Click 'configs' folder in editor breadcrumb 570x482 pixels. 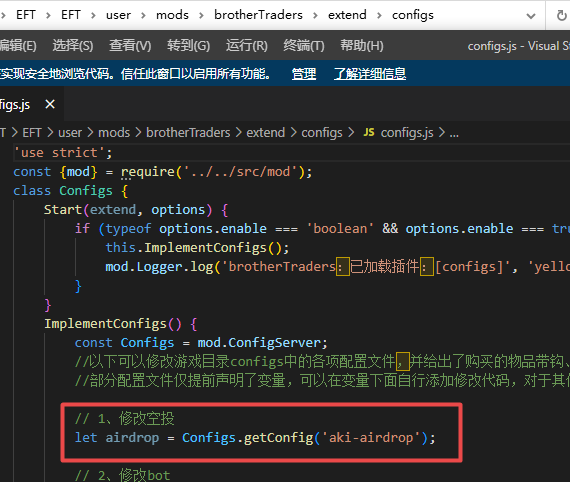322,133
